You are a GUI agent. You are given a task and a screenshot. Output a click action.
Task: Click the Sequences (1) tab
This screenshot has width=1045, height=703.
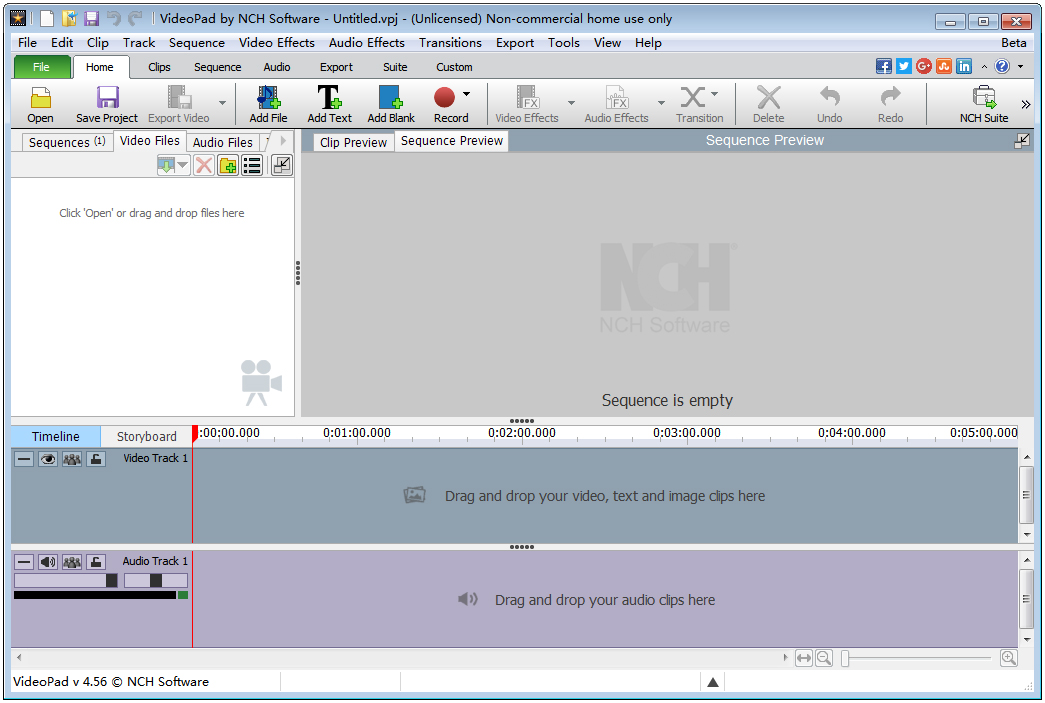coord(67,142)
